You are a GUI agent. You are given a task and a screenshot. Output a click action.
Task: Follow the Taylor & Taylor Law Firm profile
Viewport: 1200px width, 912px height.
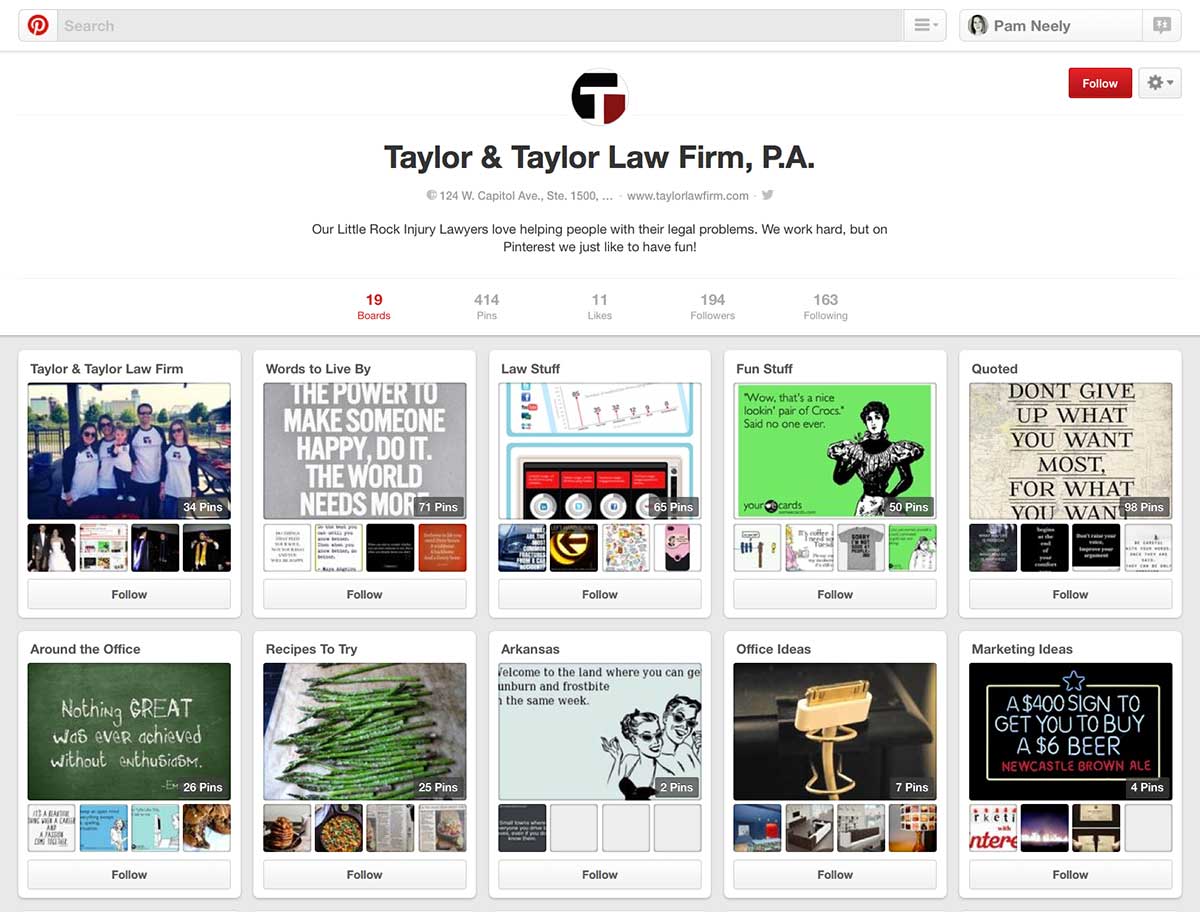pyautogui.click(x=1099, y=83)
